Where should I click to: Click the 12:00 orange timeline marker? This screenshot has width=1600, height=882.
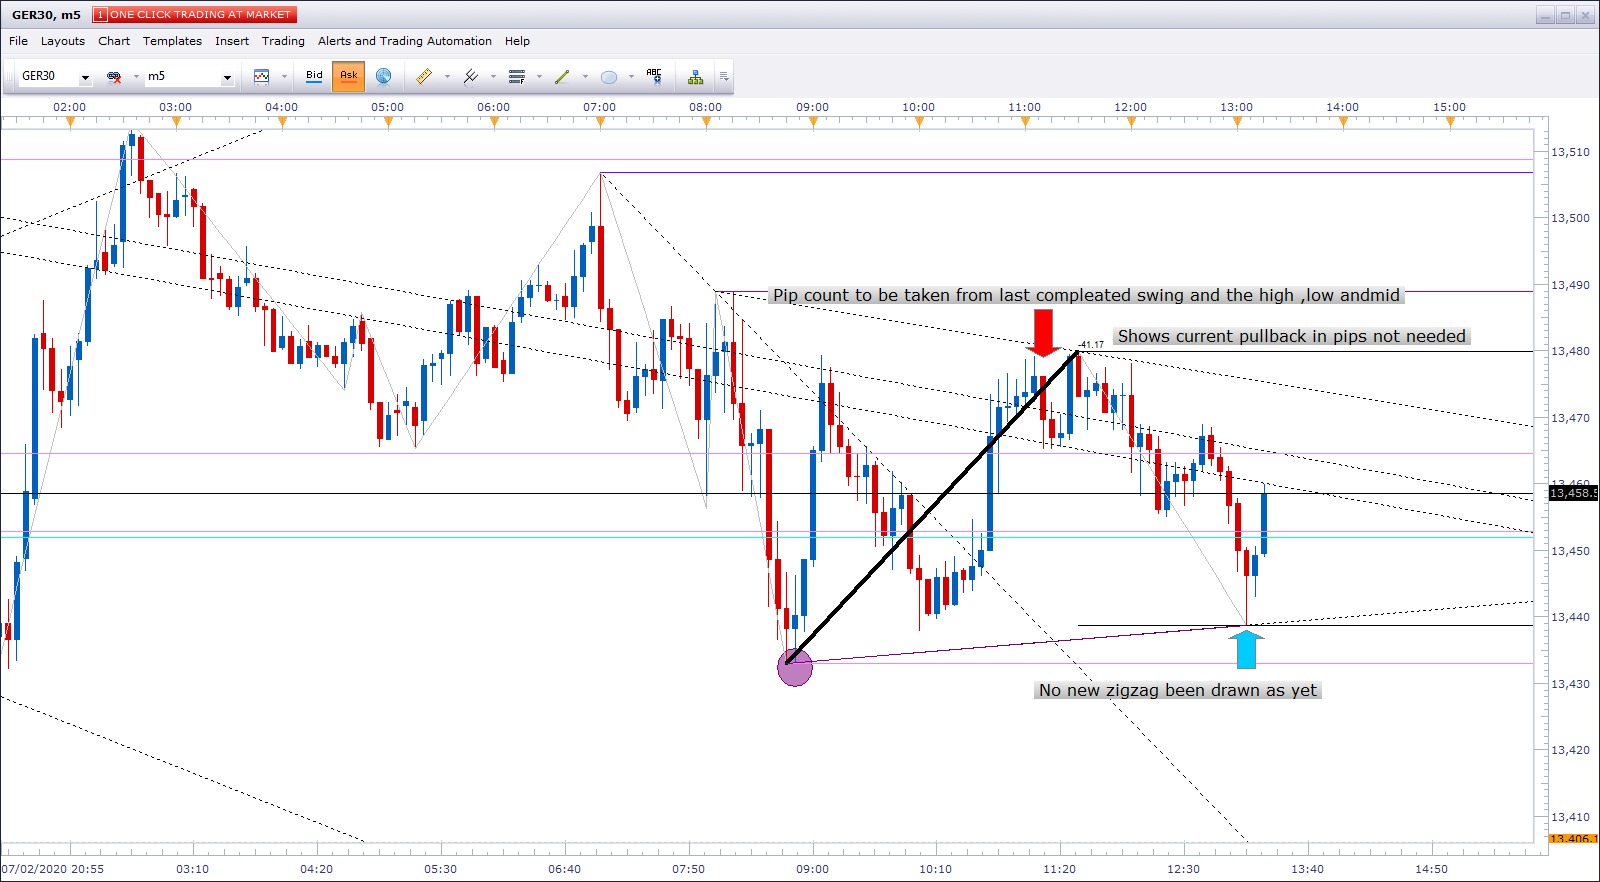pos(1131,122)
